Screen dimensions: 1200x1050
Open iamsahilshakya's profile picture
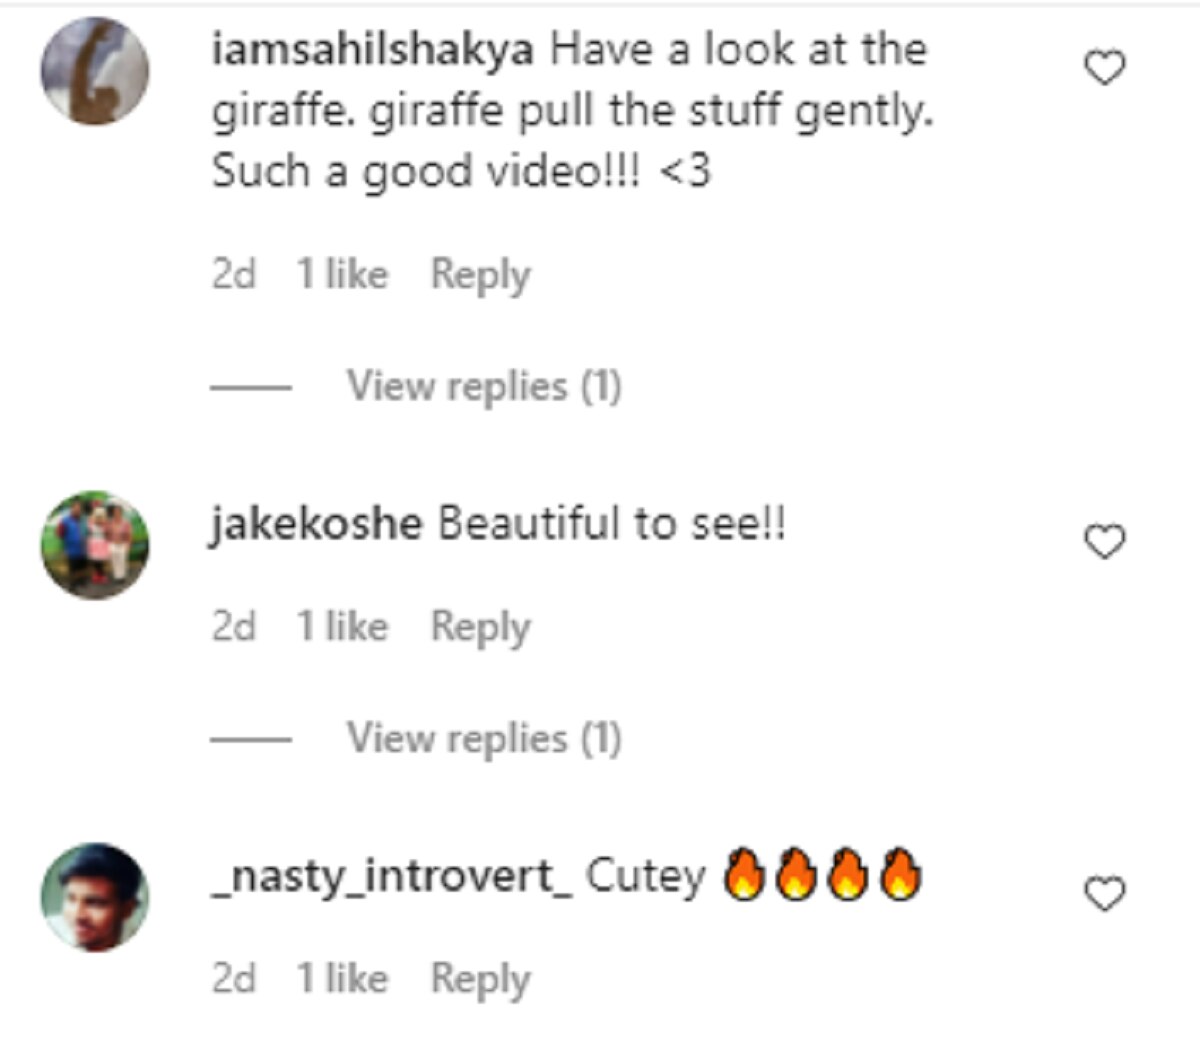(95, 71)
